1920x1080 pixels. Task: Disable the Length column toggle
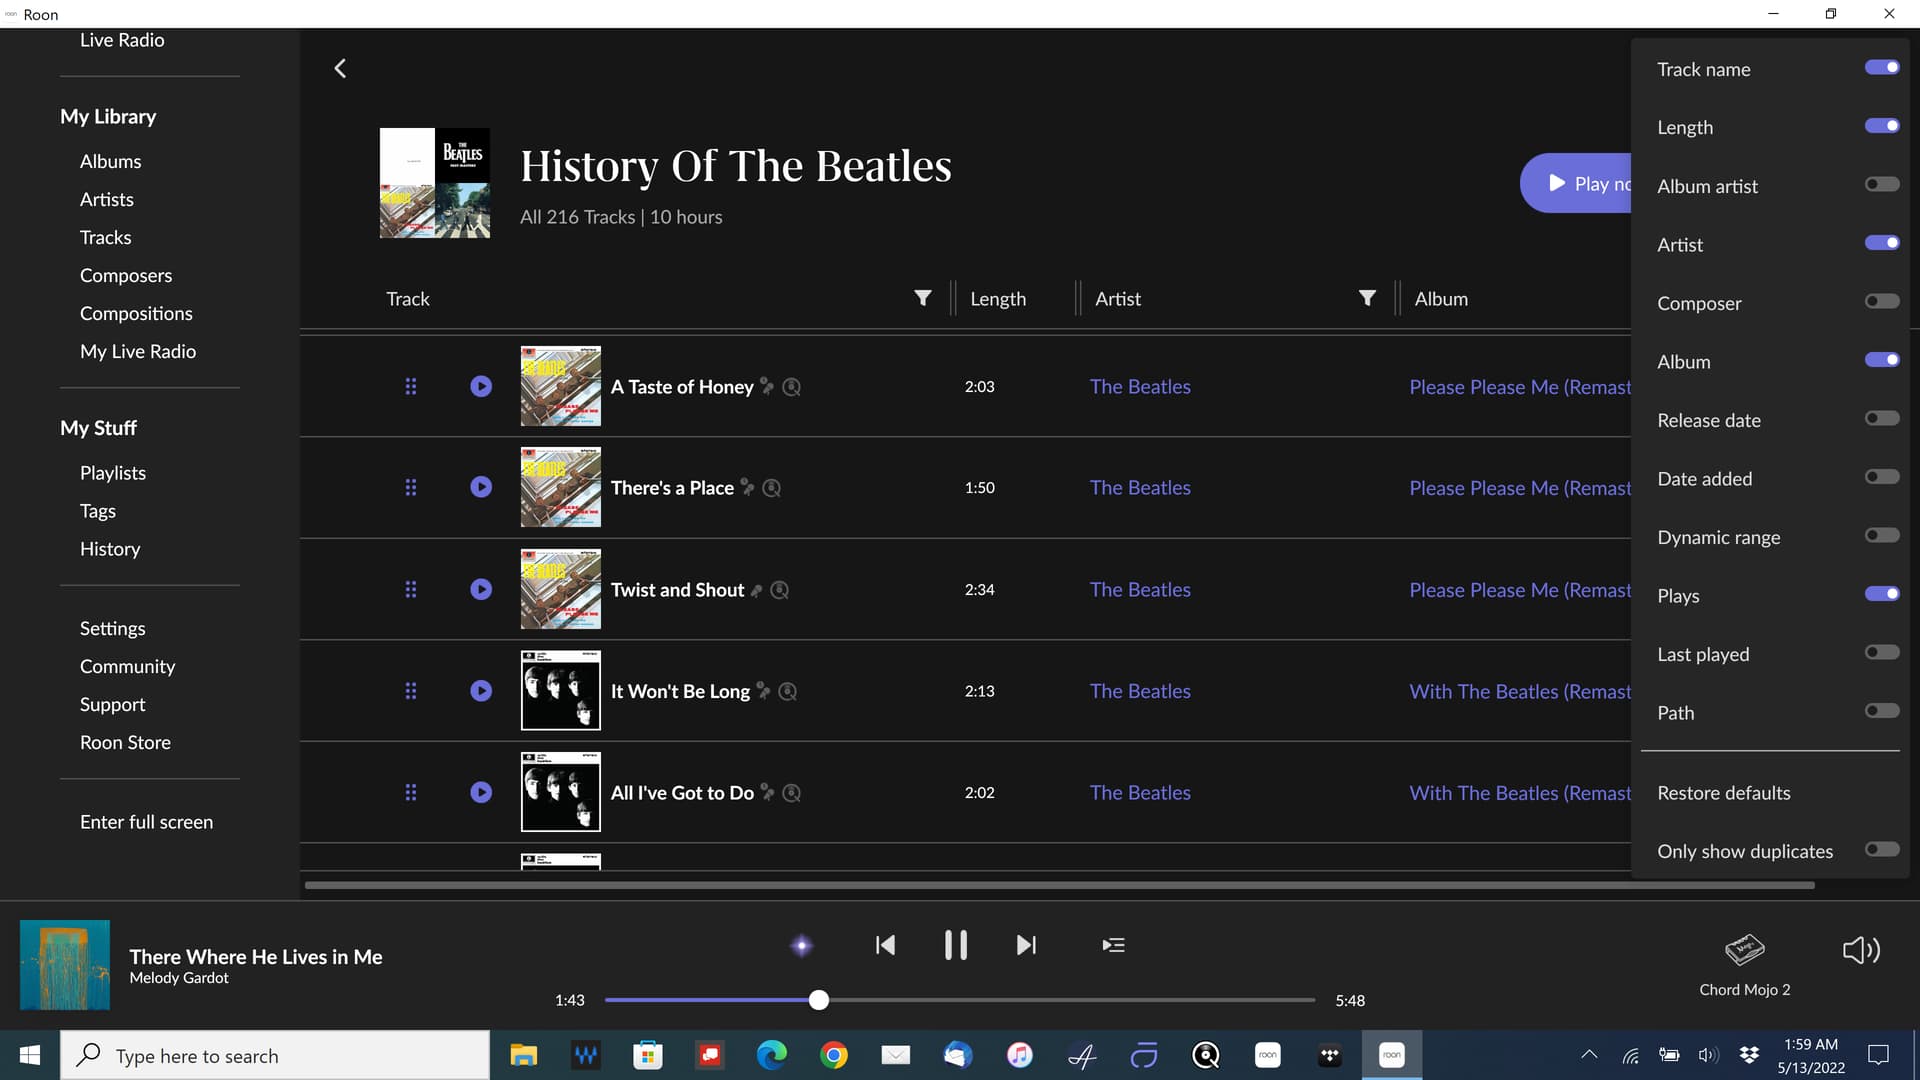1881,126
